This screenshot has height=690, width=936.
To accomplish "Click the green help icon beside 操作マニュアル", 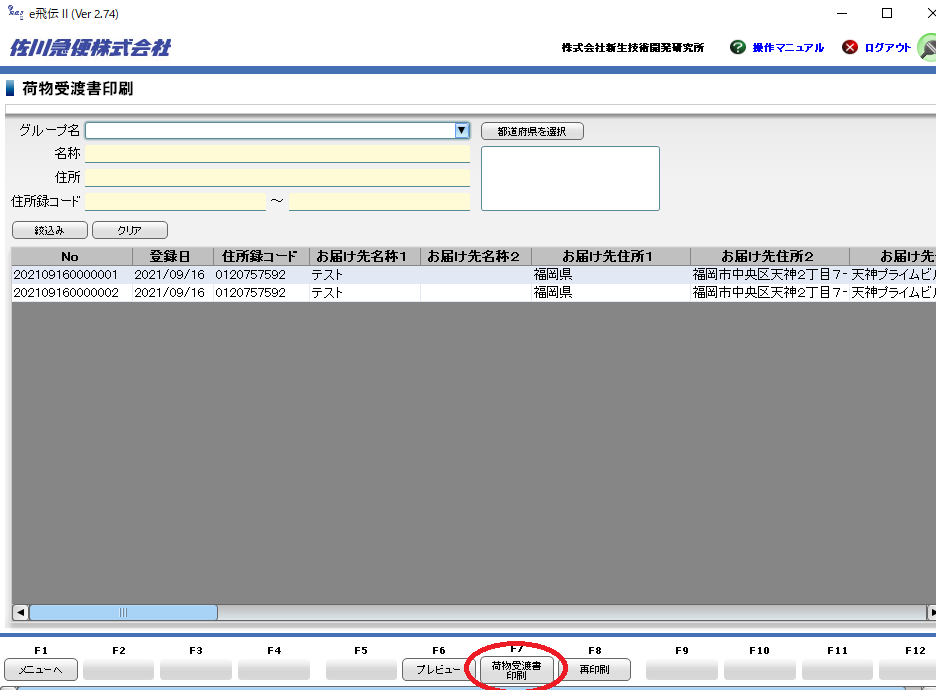I will pos(738,47).
